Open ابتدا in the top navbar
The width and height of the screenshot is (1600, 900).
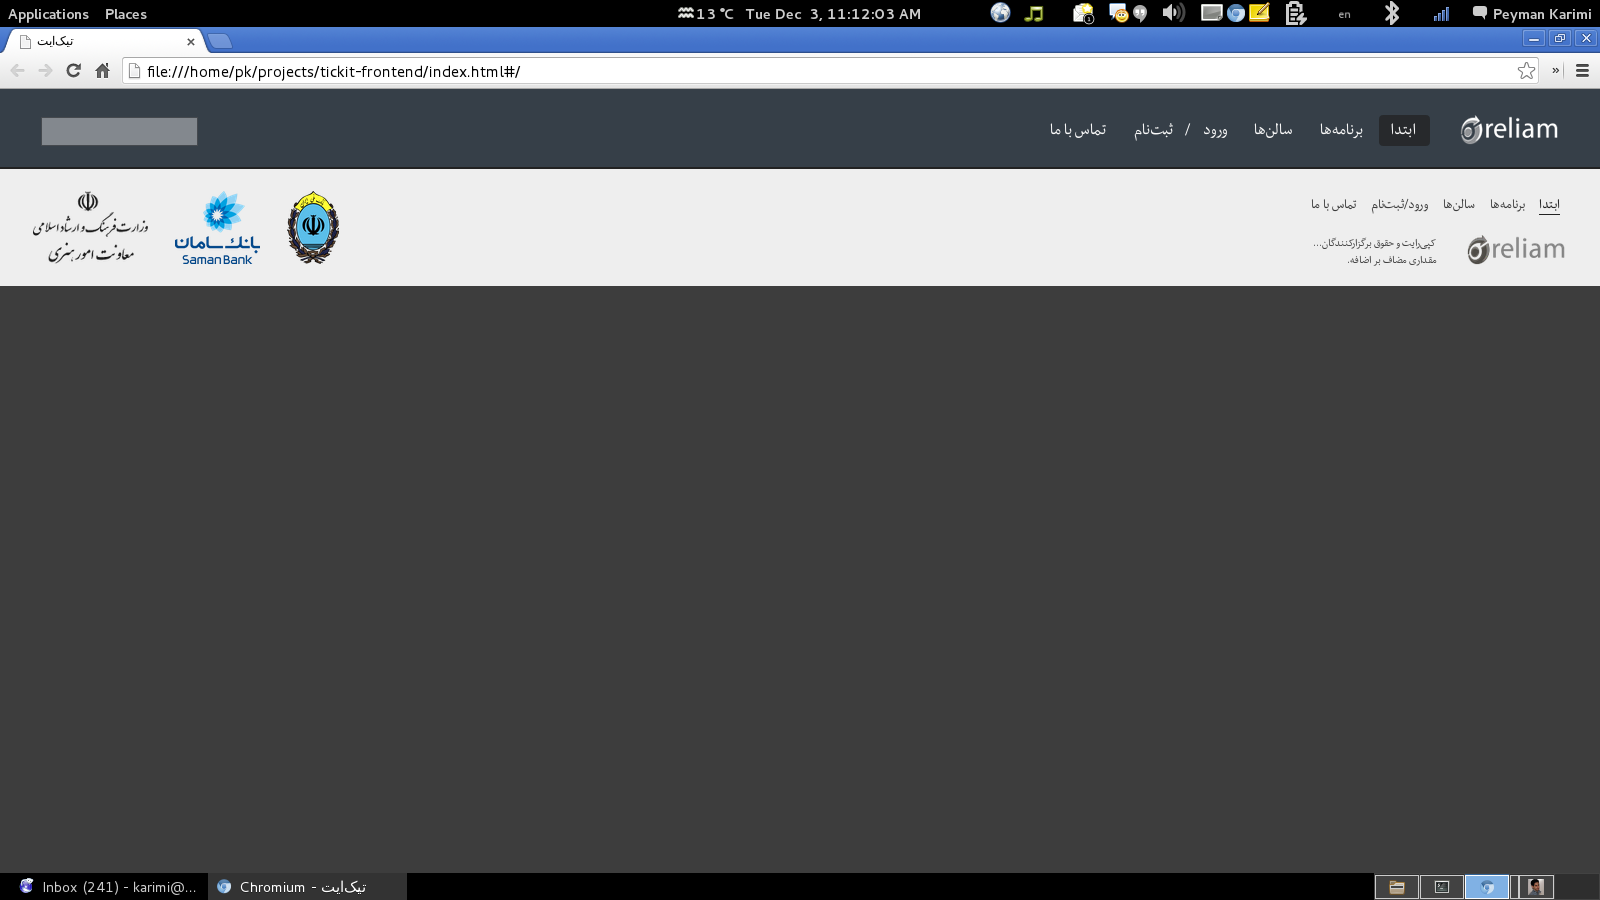coord(1403,130)
